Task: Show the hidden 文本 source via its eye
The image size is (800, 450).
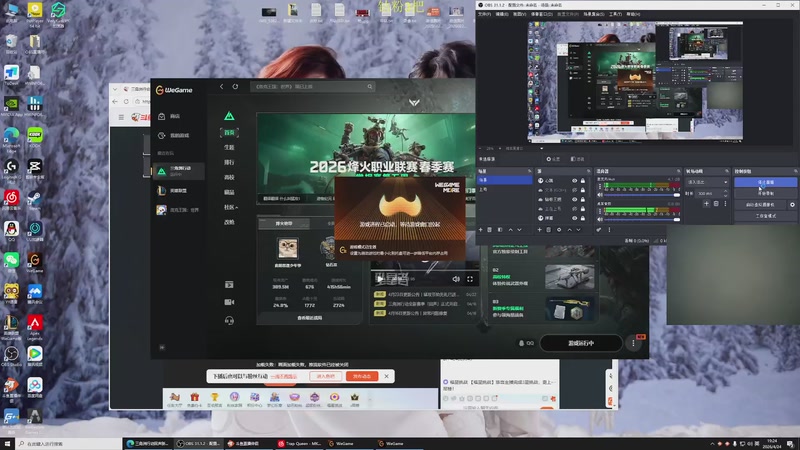Action: pyautogui.click(x=574, y=190)
